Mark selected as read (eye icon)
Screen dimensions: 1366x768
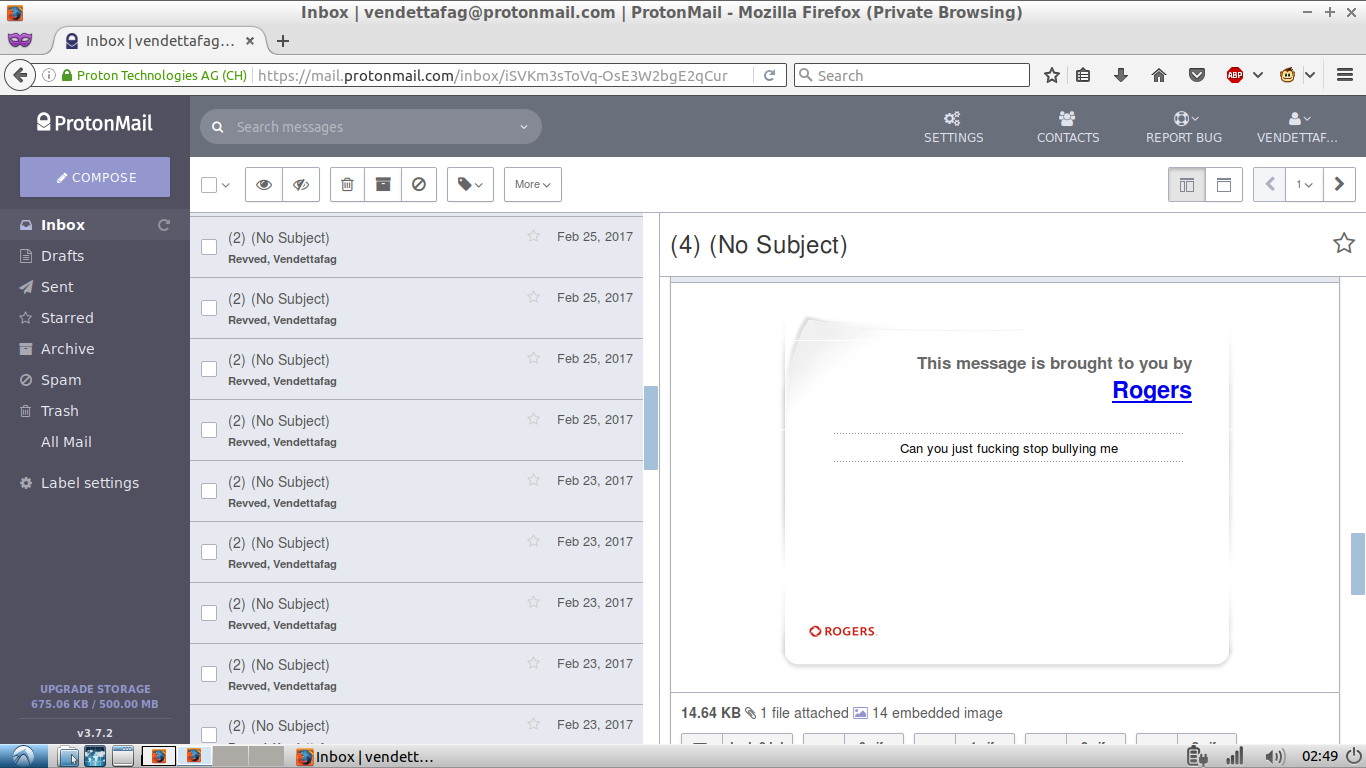[x=264, y=184]
